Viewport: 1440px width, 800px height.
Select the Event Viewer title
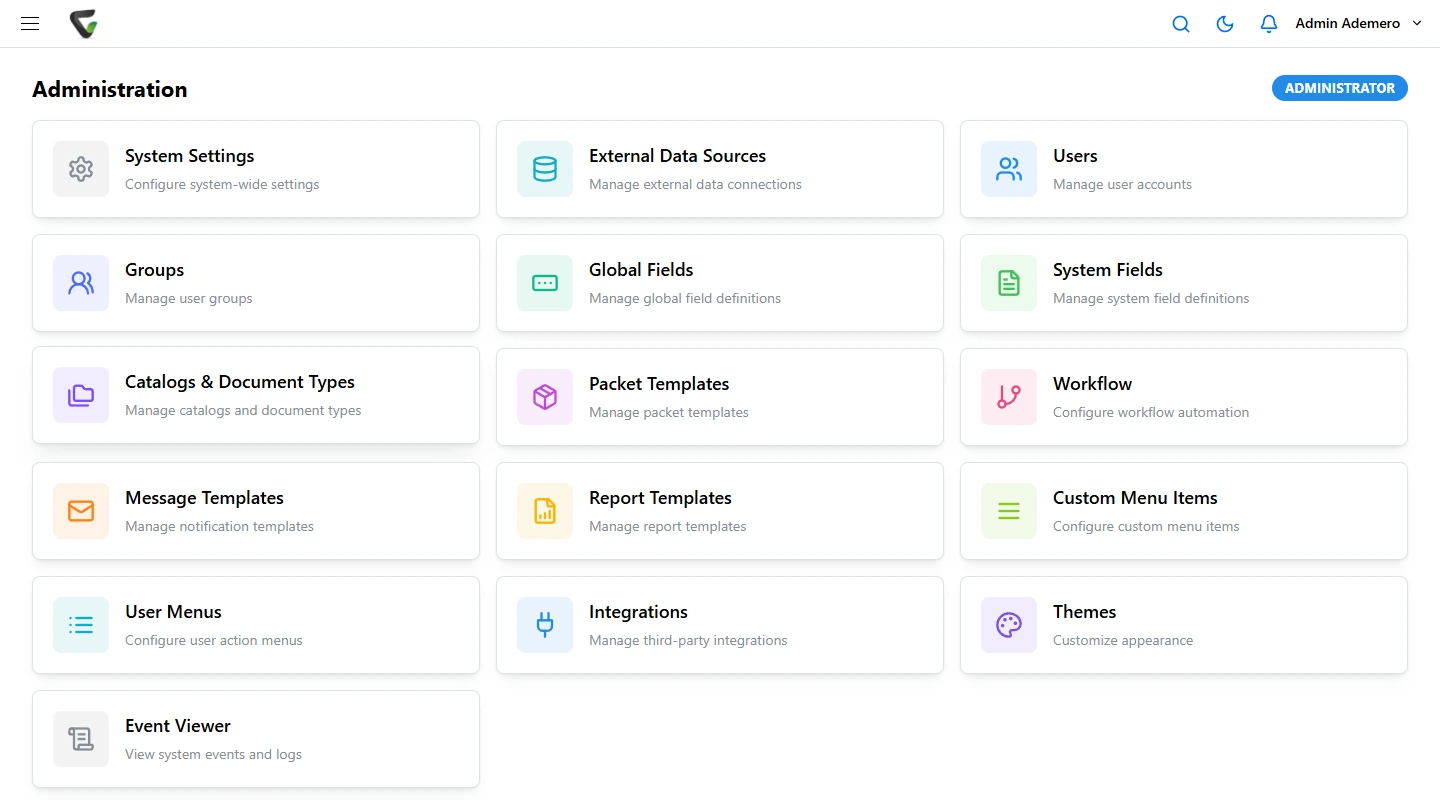tap(178, 726)
